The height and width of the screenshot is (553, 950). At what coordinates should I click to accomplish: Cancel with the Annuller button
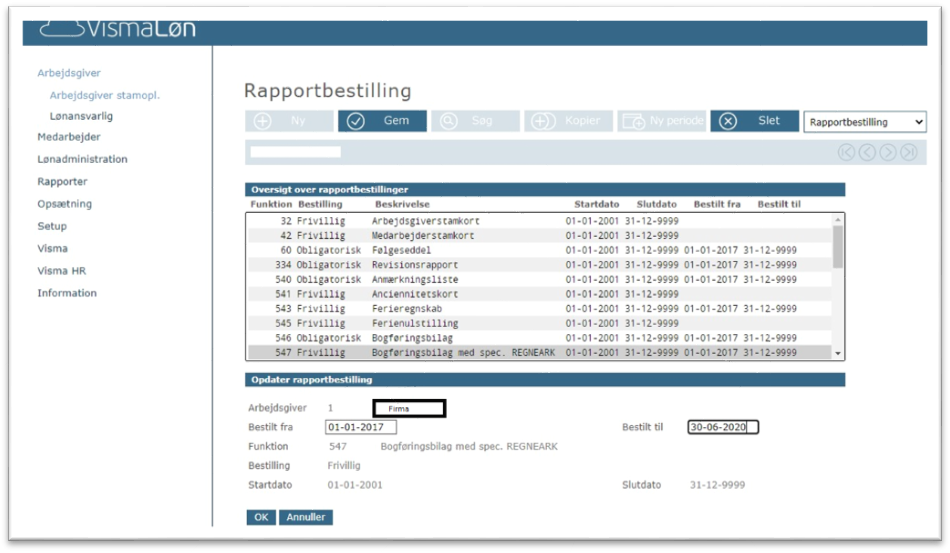click(305, 517)
